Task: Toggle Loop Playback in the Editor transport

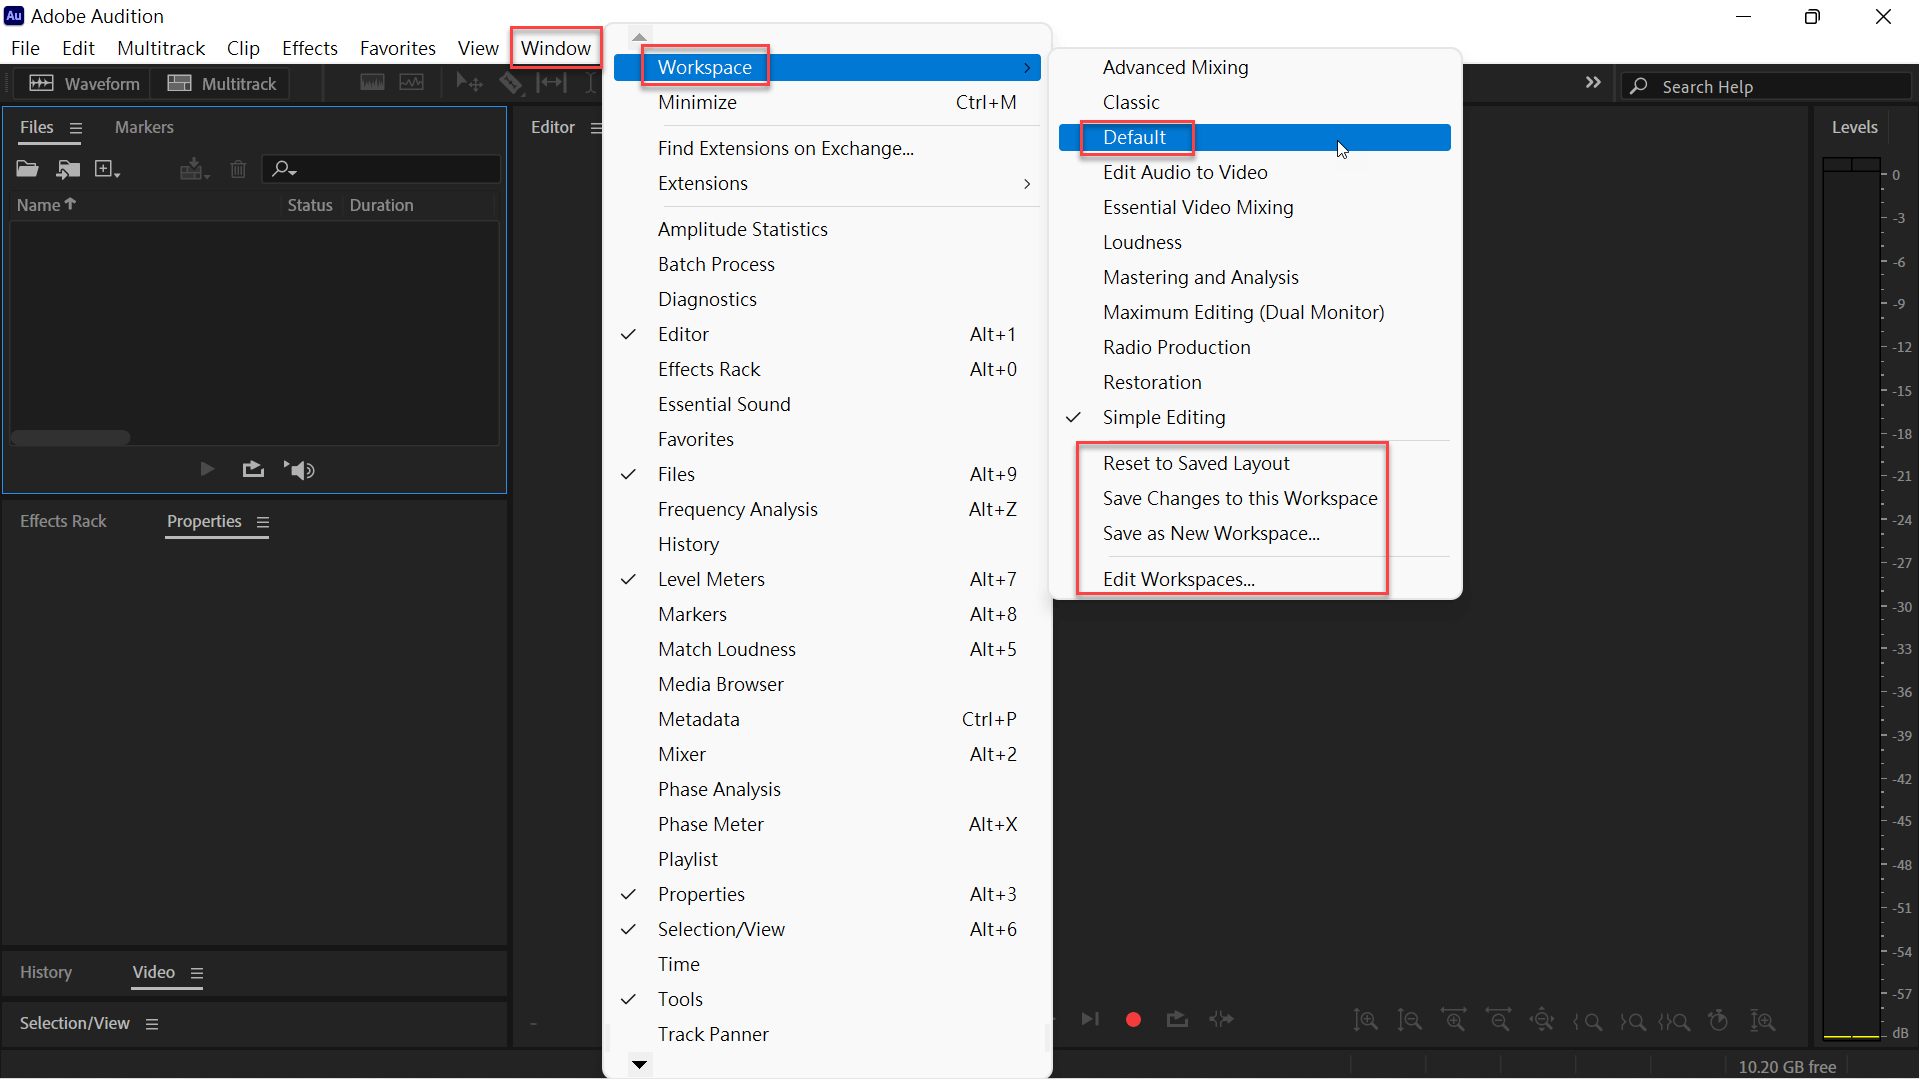Action: pos(1177,1019)
